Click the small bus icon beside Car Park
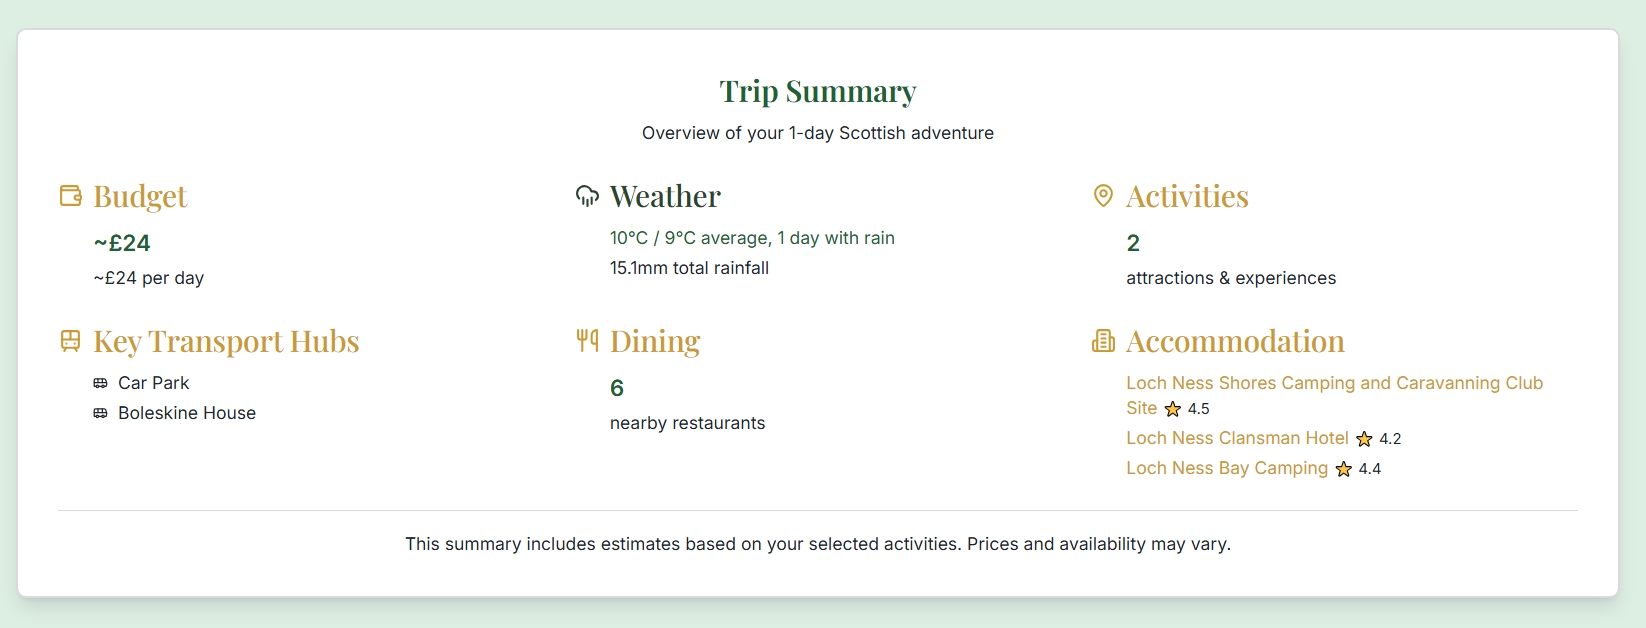The height and width of the screenshot is (628, 1646). [x=100, y=383]
